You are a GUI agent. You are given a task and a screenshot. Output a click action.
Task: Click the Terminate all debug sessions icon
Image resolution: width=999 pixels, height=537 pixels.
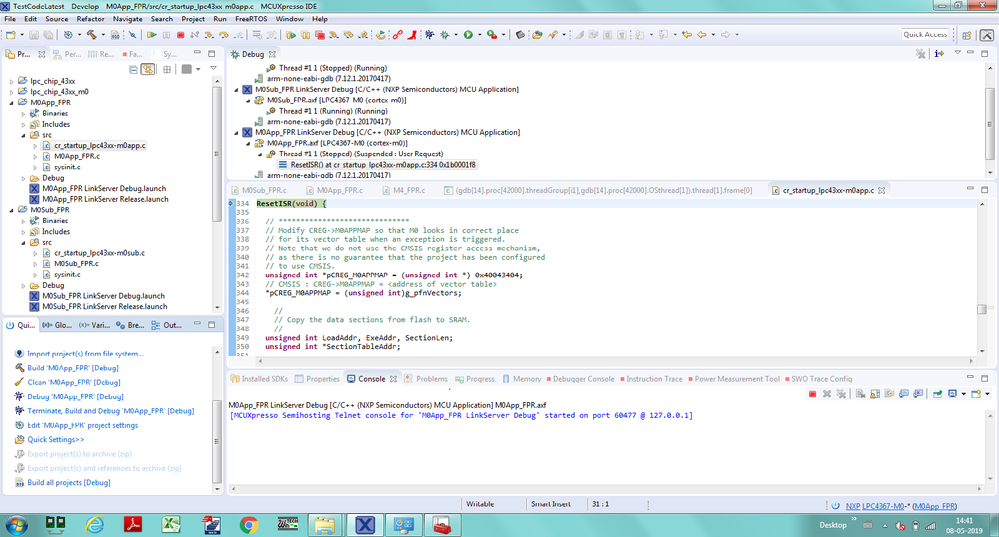point(320,35)
